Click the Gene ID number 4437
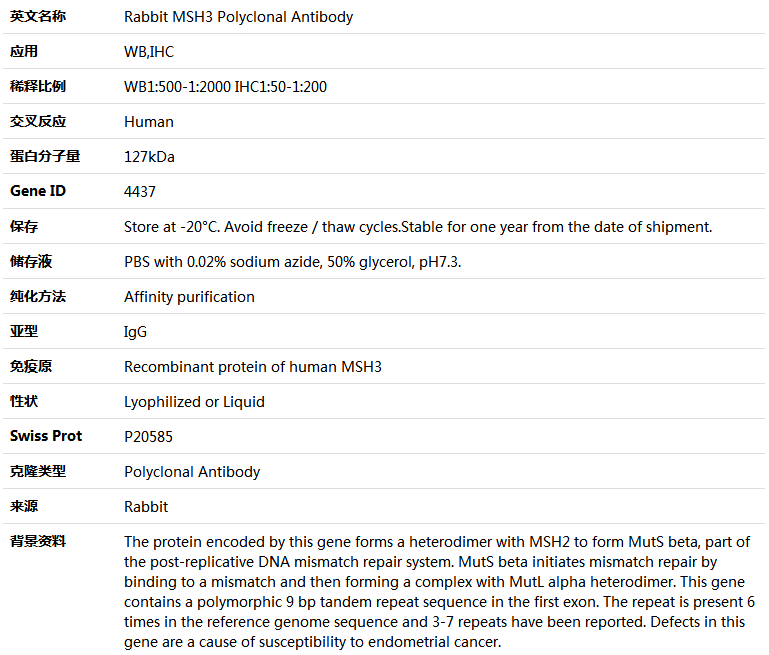The height and width of the screenshot is (655, 769). pyautogui.click(x=140, y=191)
